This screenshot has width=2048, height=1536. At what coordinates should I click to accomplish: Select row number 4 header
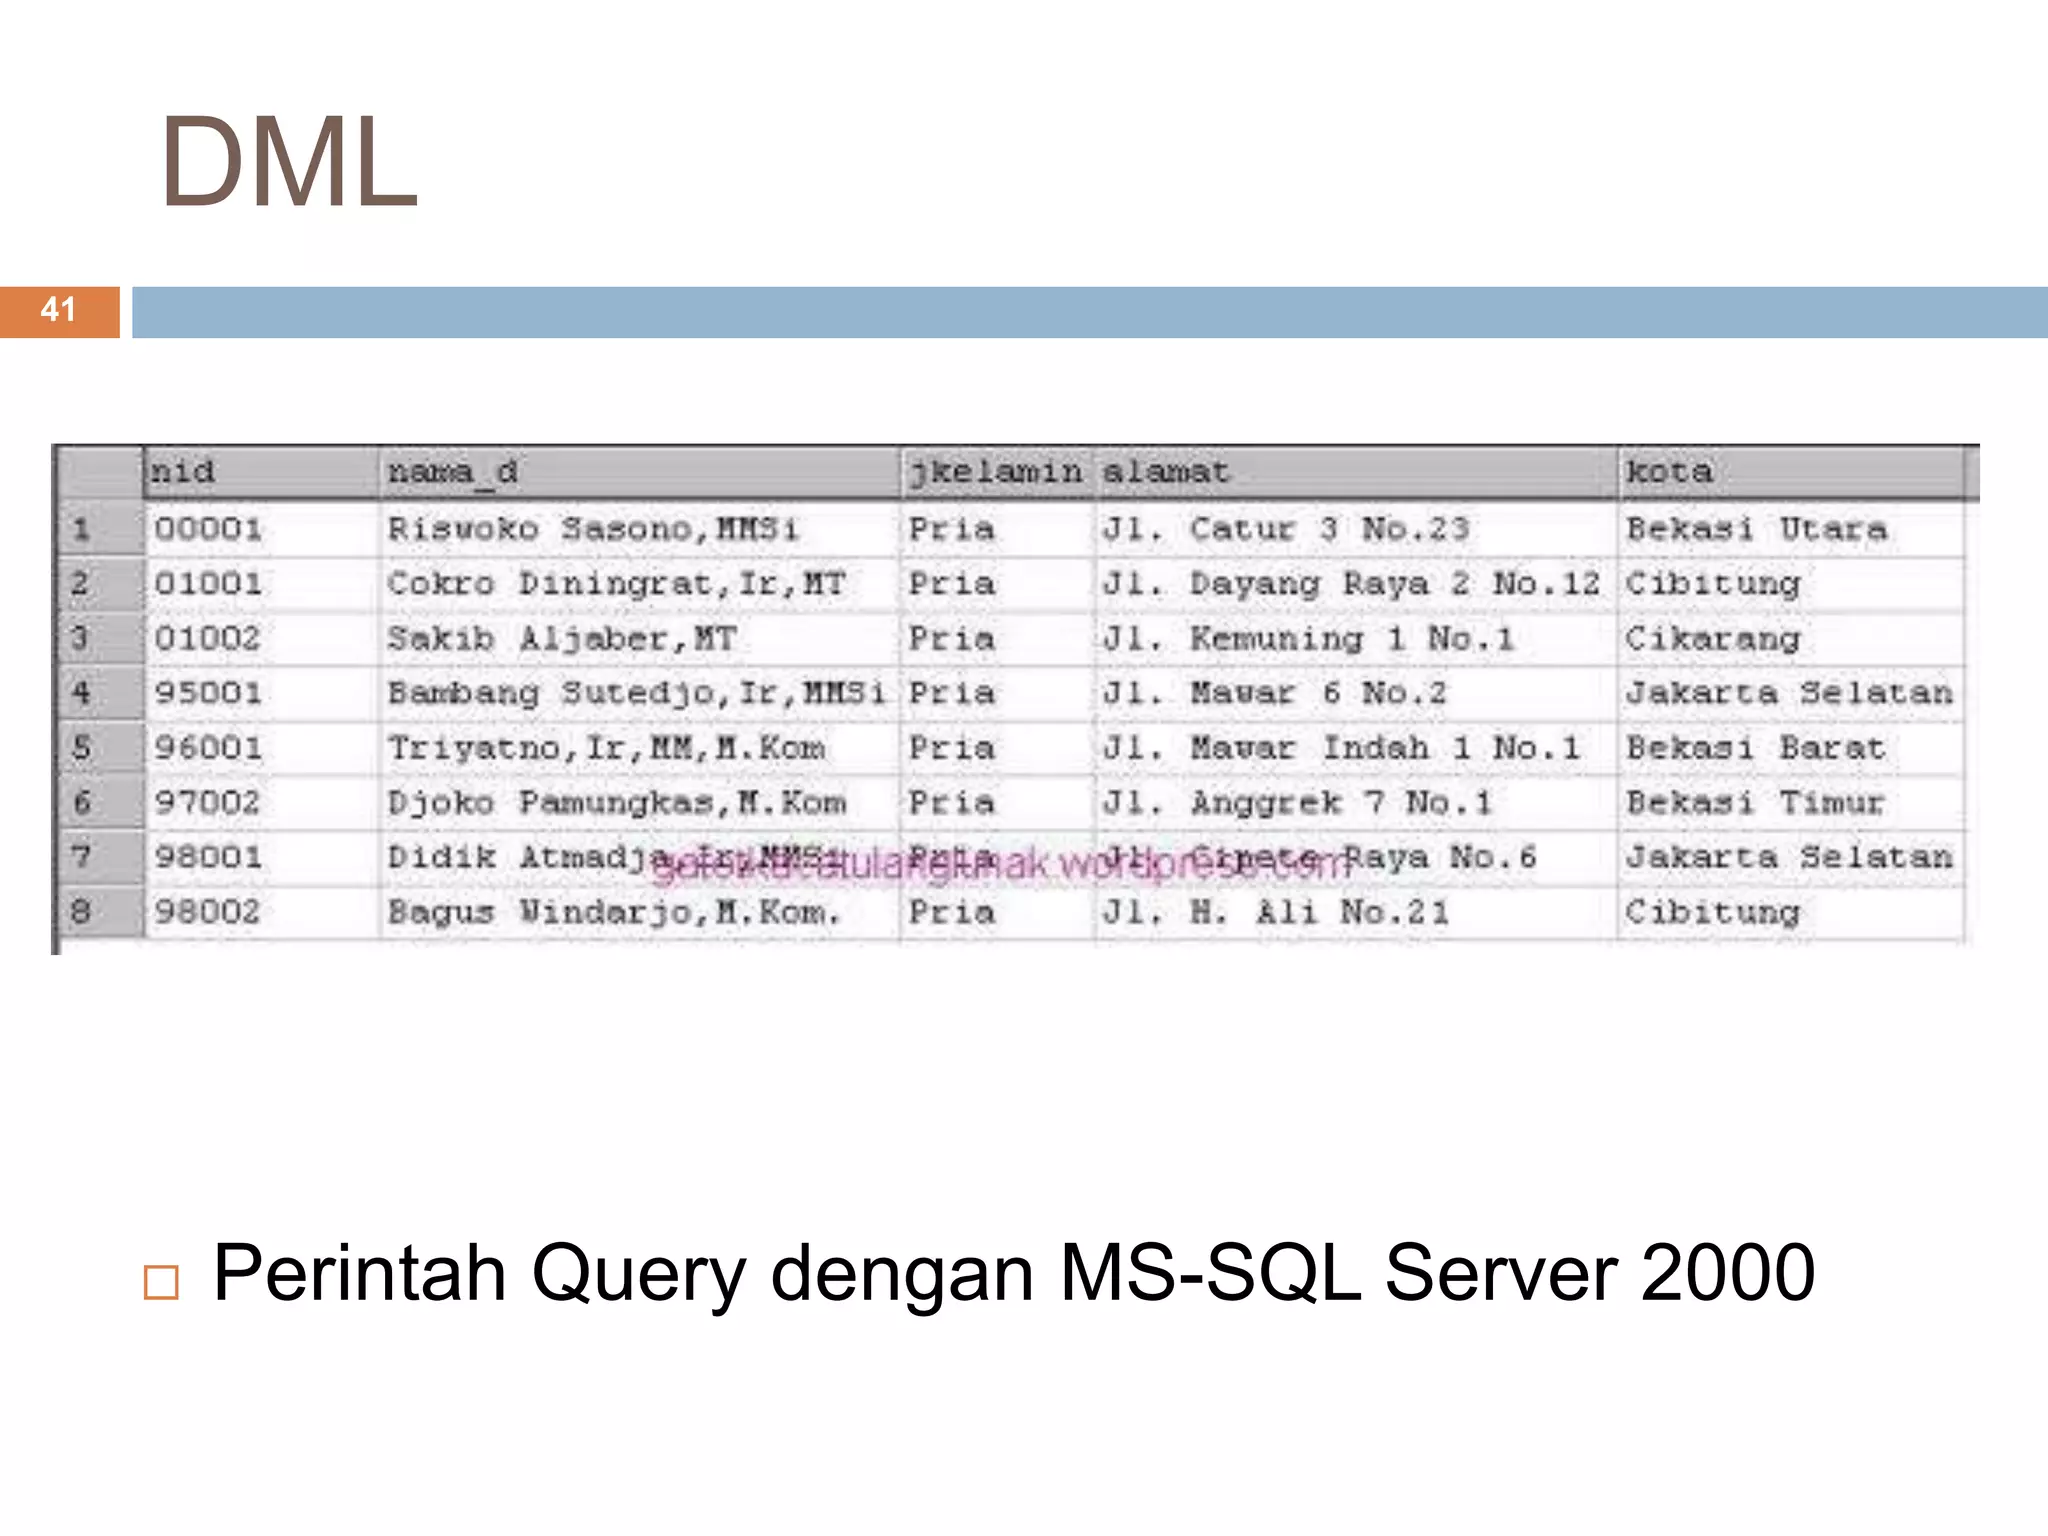click(100, 693)
